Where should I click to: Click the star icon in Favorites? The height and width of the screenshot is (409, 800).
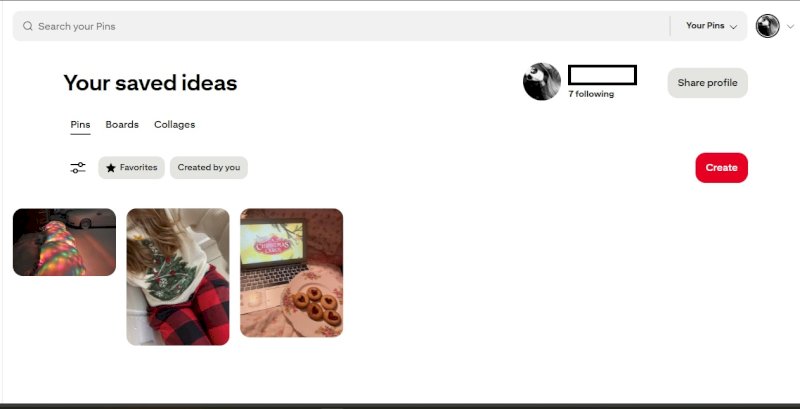tap(111, 168)
